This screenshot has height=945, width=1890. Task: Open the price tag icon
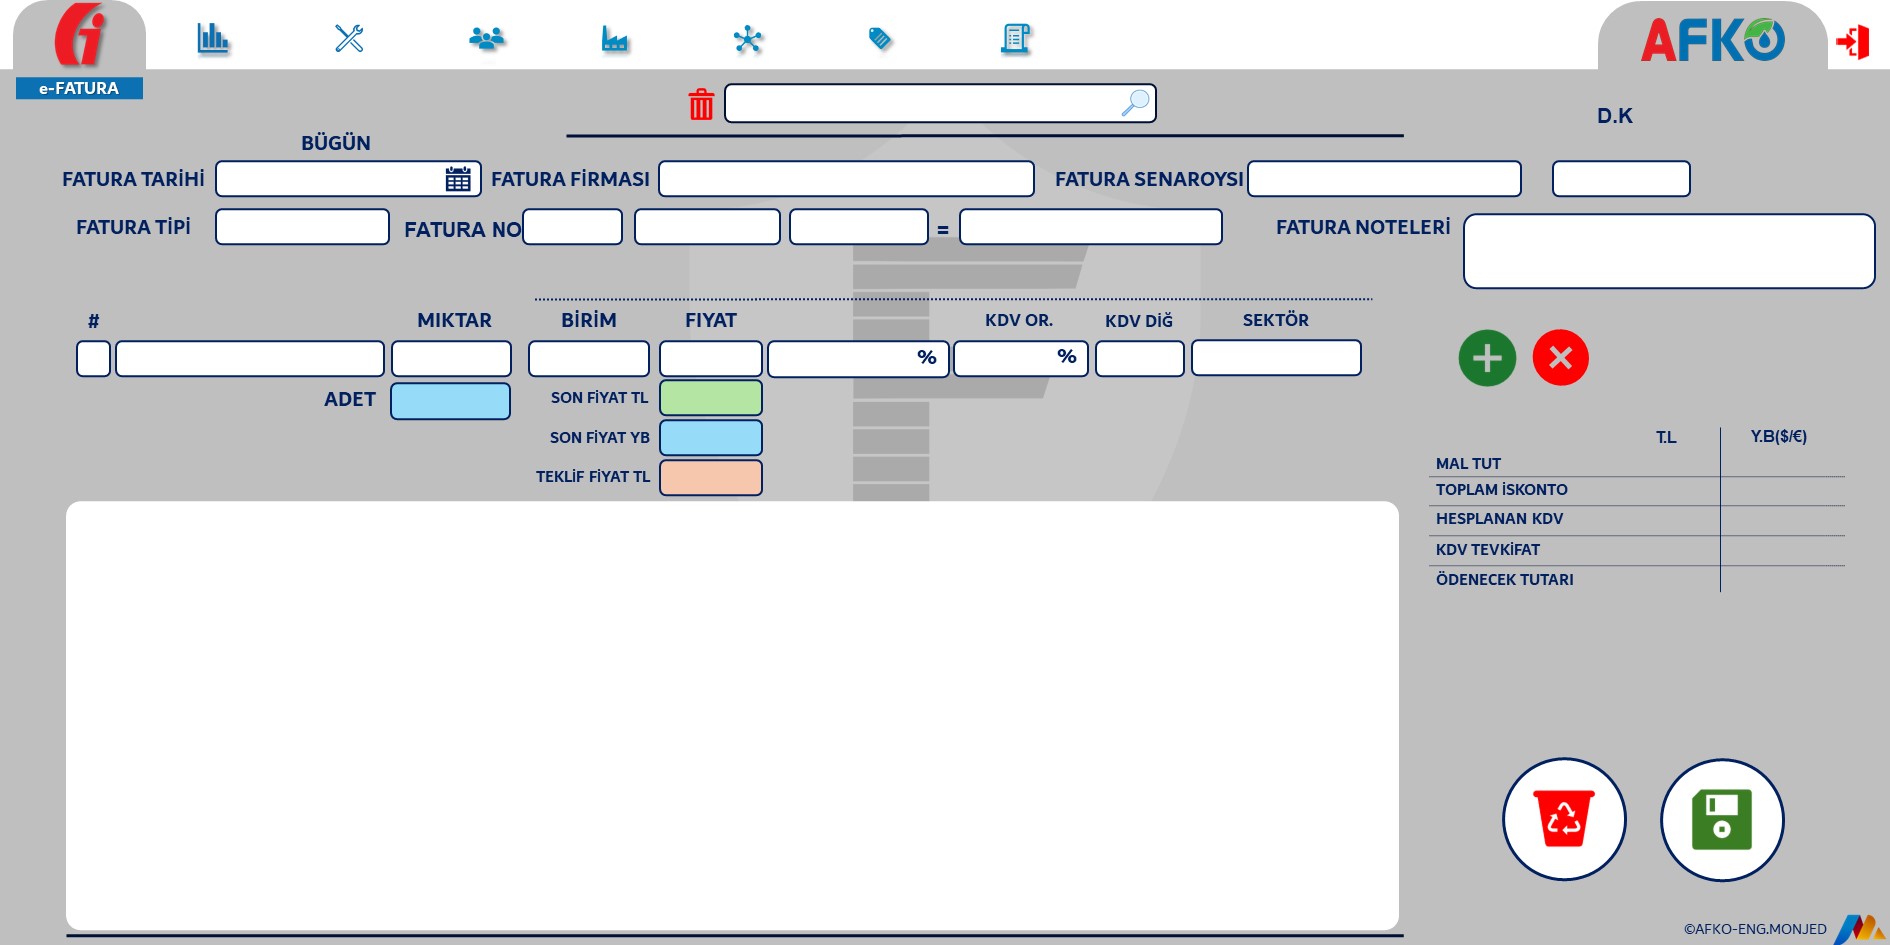pos(880,39)
